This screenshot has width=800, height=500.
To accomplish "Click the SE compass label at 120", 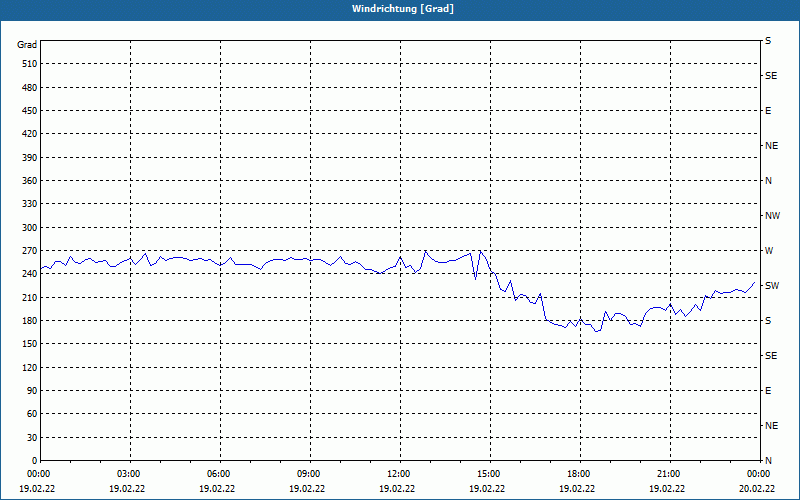I will (771, 356).
